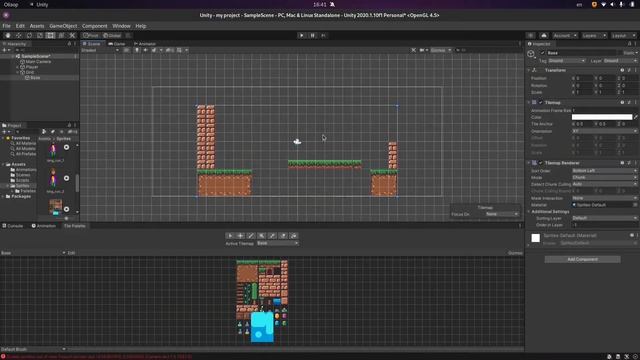The width and height of the screenshot is (640, 360).
Task: Start Play mode
Action: coord(302,36)
